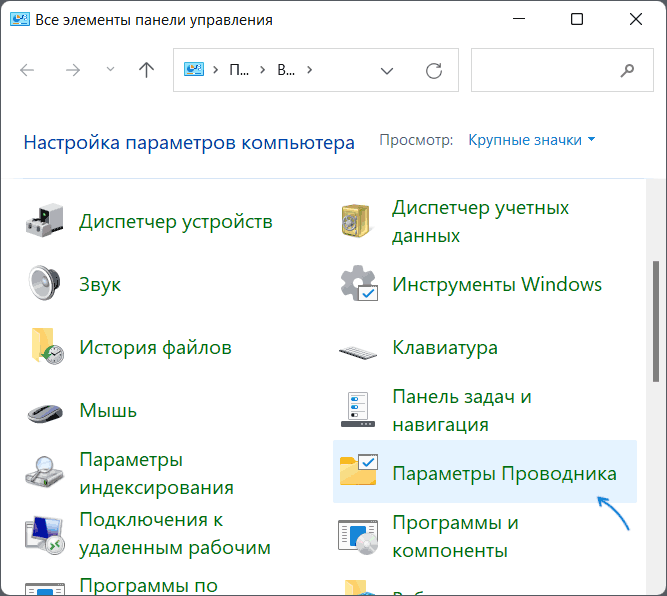This screenshot has width=667, height=596.
Task: Refresh the Control Panel view
Action: point(434,71)
